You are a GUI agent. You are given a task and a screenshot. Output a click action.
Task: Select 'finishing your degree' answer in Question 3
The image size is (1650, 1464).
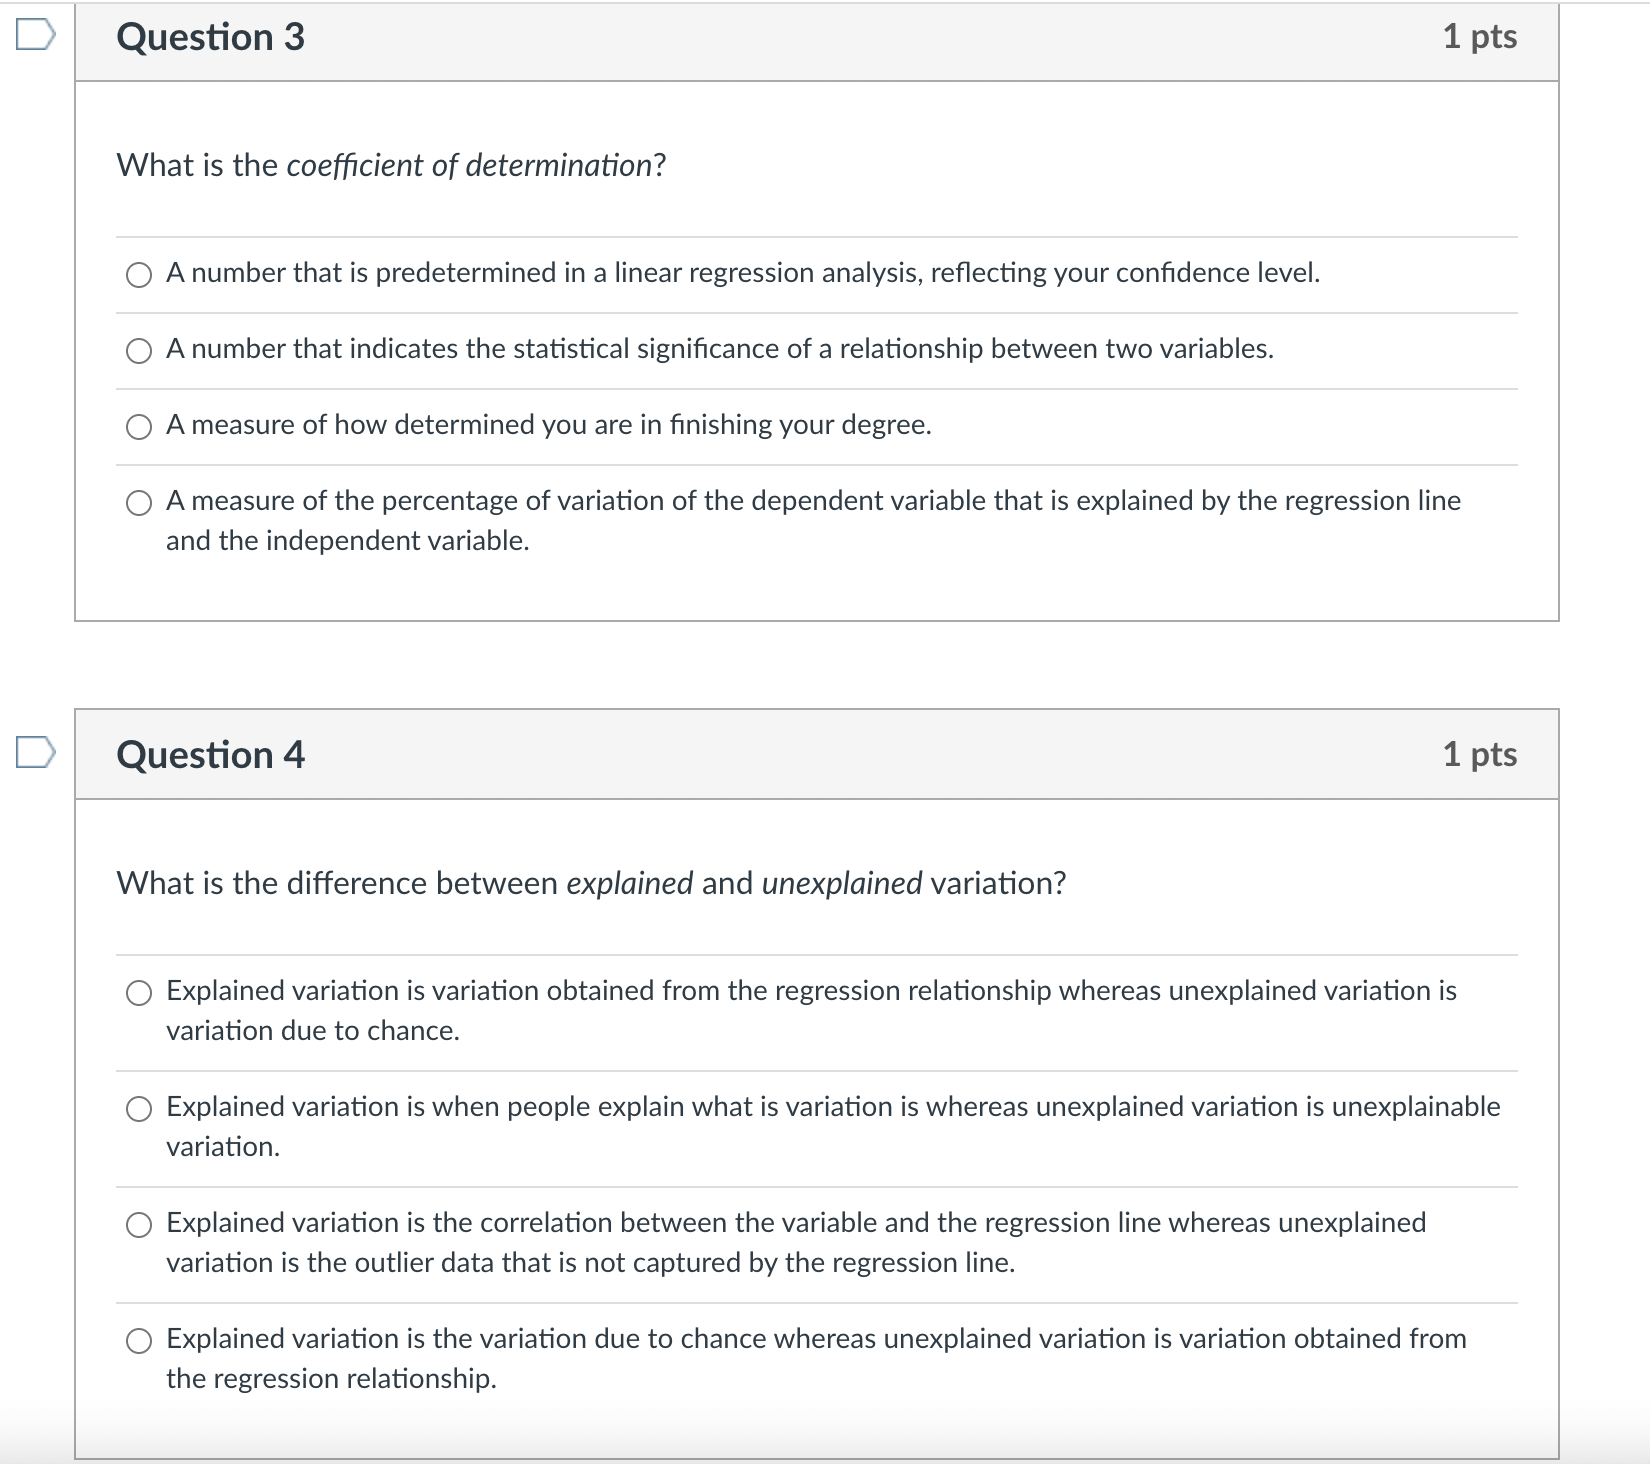(137, 425)
